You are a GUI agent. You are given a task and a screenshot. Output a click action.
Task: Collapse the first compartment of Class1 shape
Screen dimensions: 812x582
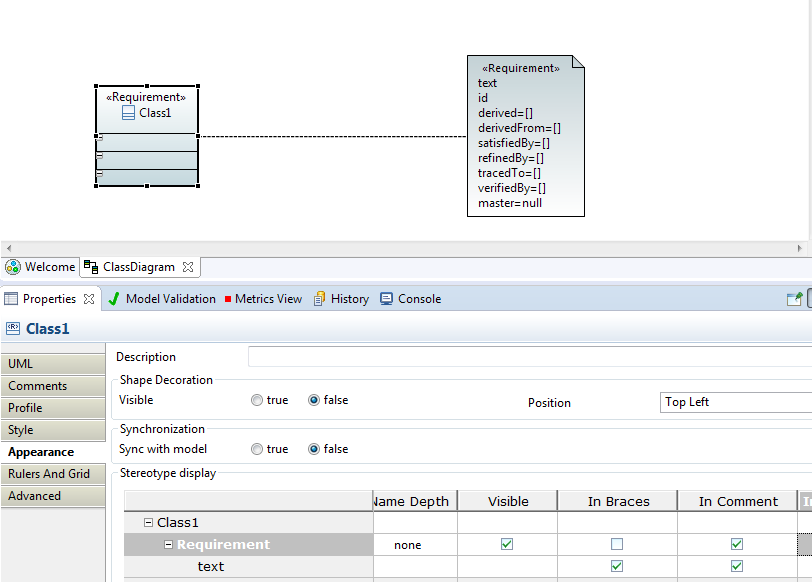[x=100, y=138]
